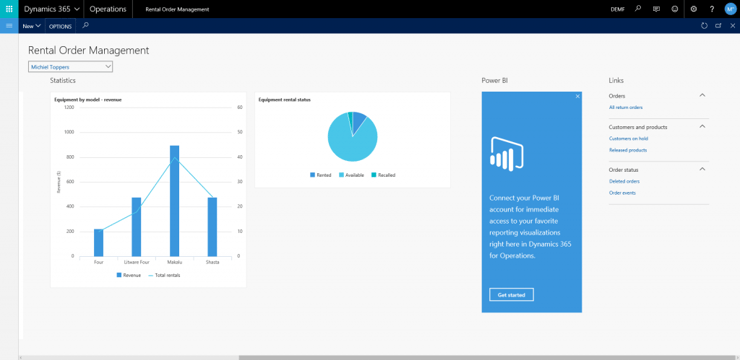
Task: Open Released products link
Action: (x=628, y=150)
